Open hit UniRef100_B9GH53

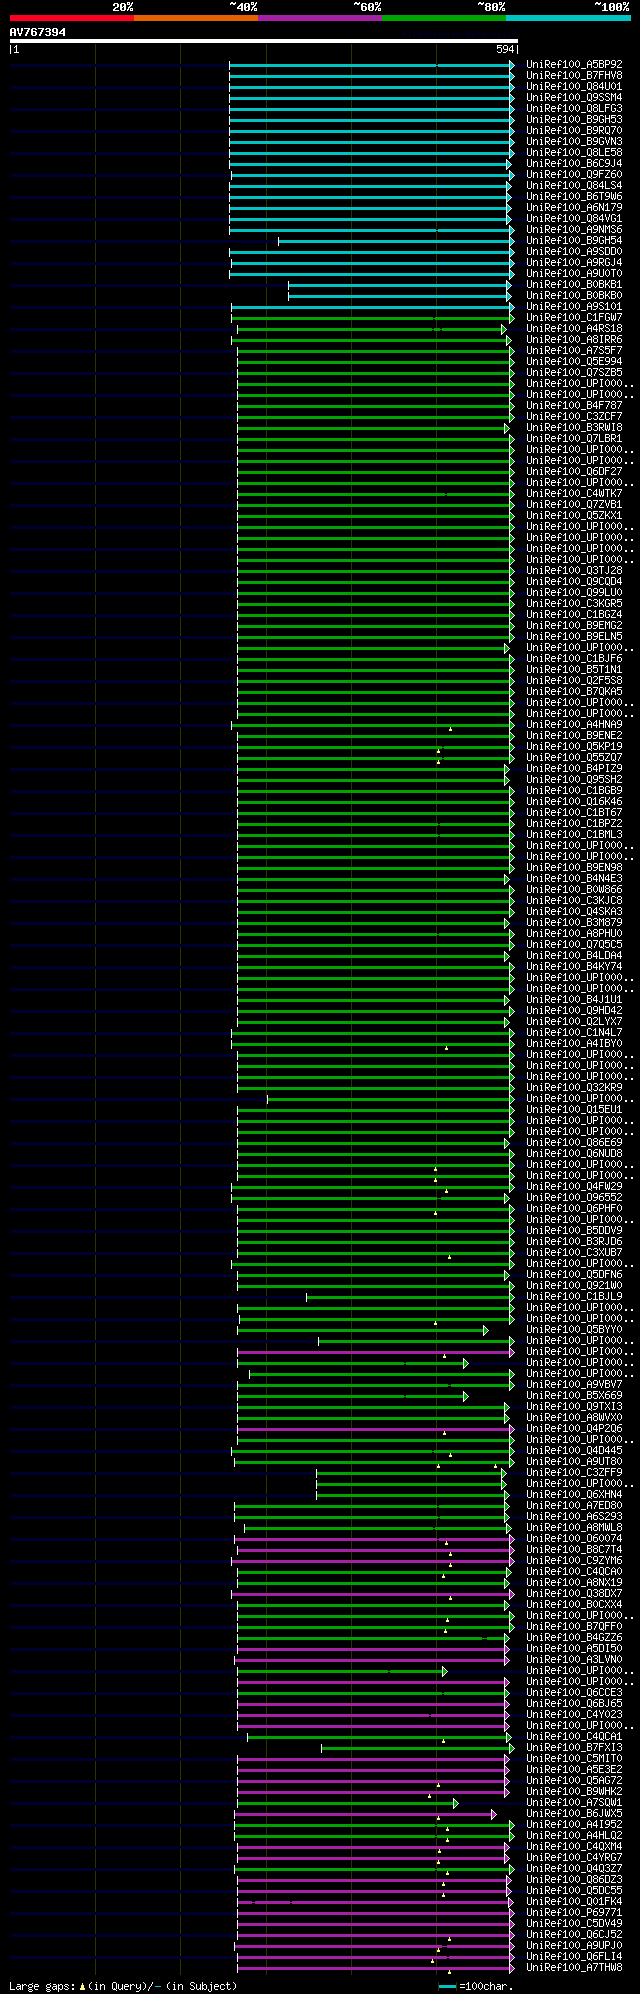574,120
